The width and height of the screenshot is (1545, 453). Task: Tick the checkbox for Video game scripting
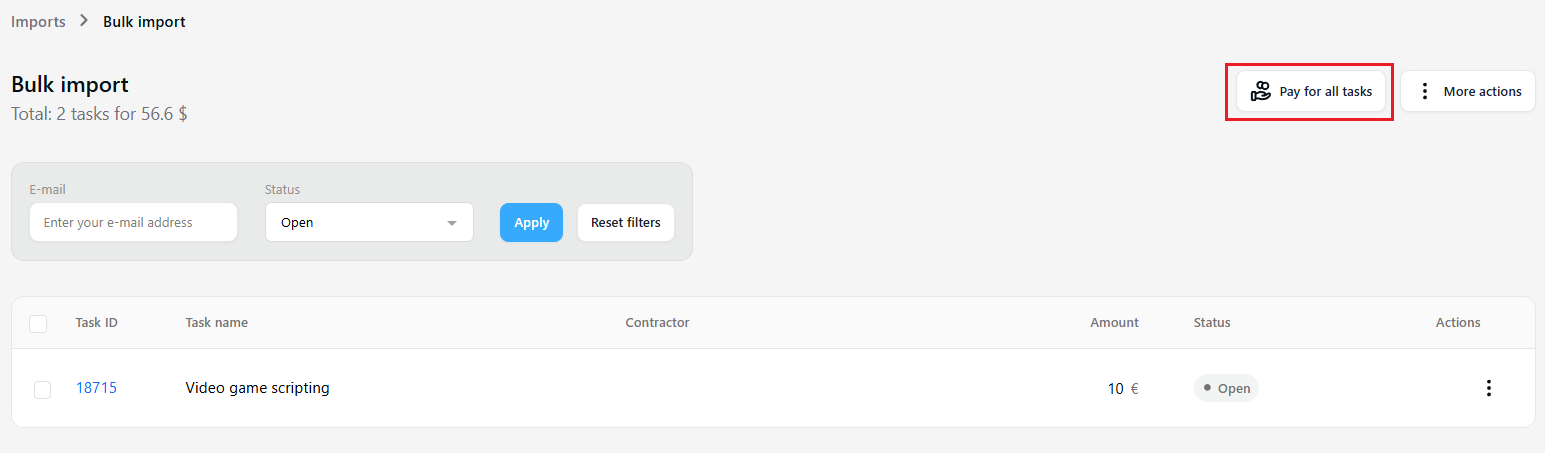tap(42, 389)
